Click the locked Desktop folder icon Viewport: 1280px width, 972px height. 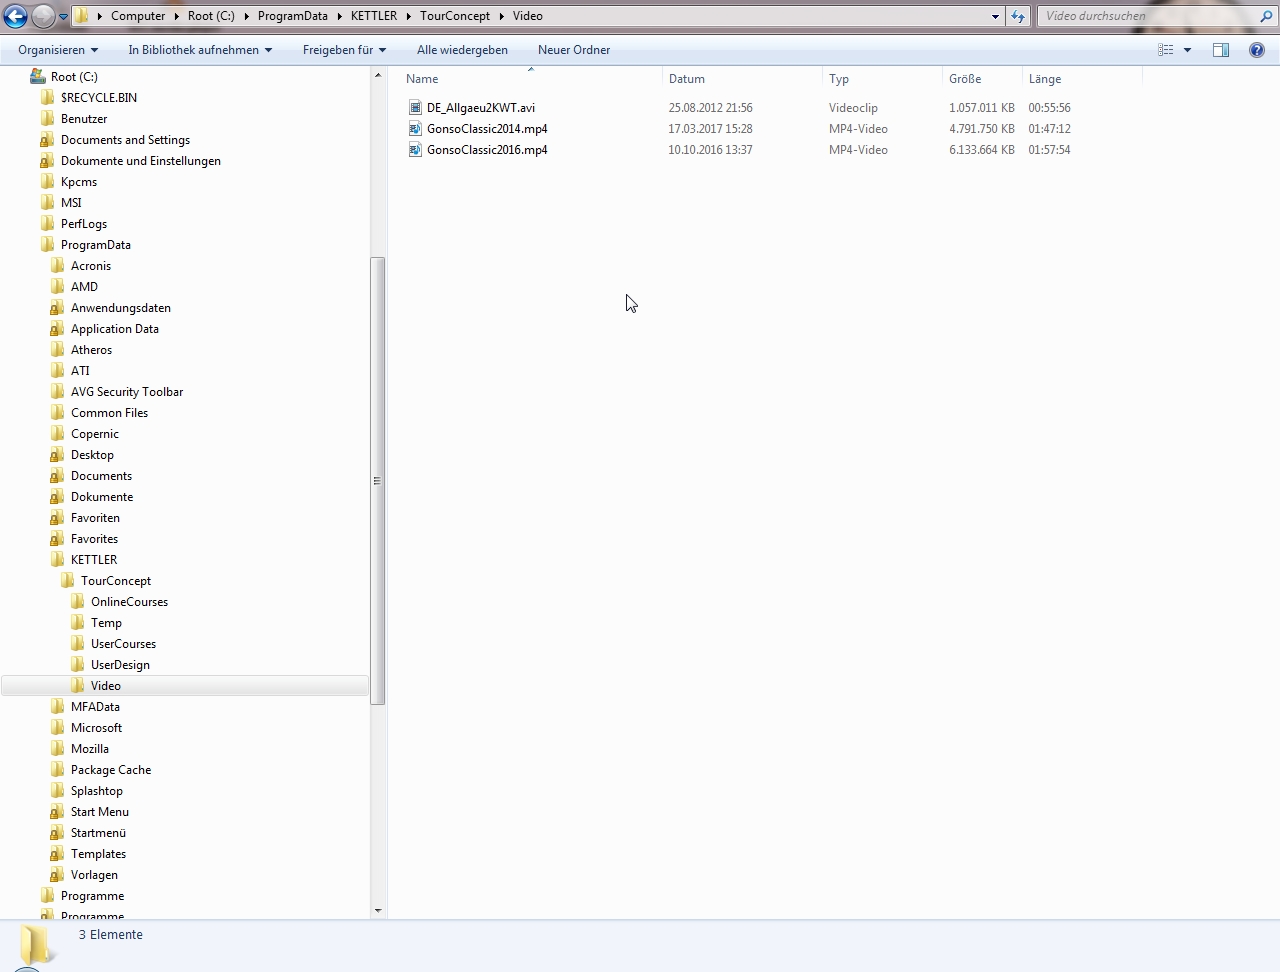click(x=57, y=455)
